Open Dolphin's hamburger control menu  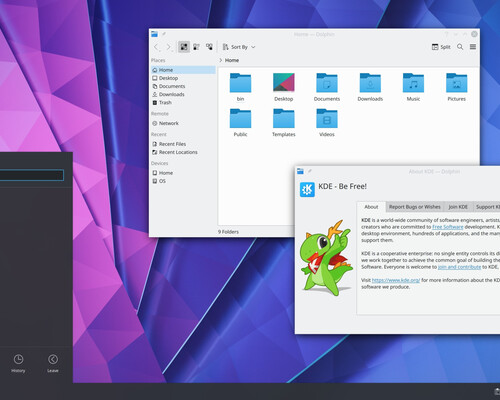point(473,47)
